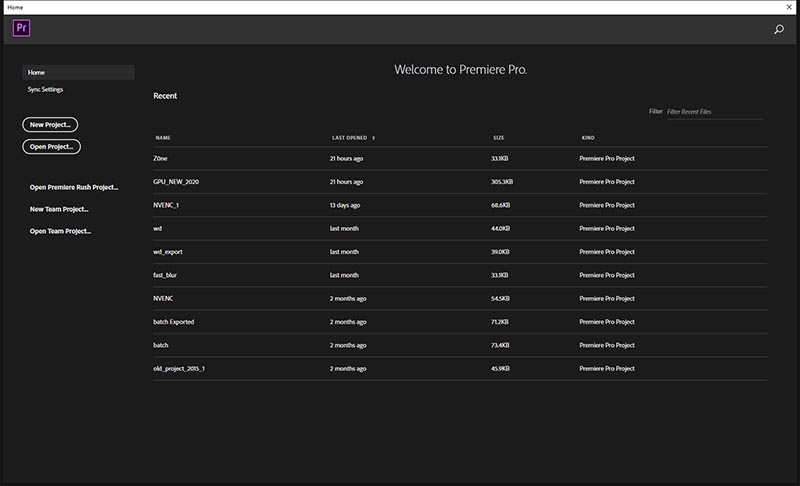This screenshot has width=800, height=486.
Task: Click the 39.0KB size cell
Action: tap(500, 252)
